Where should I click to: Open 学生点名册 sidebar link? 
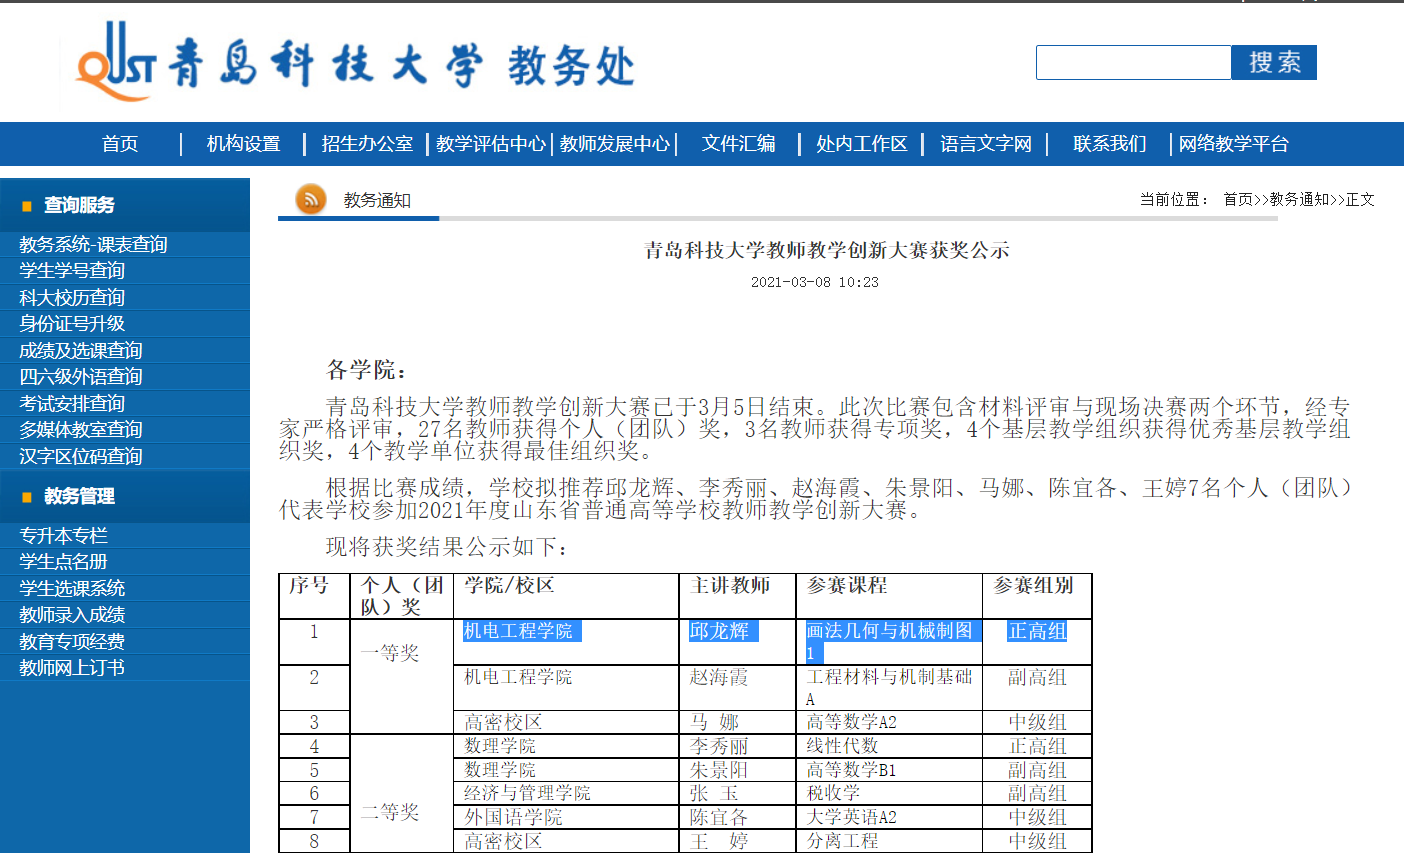[63, 562]
